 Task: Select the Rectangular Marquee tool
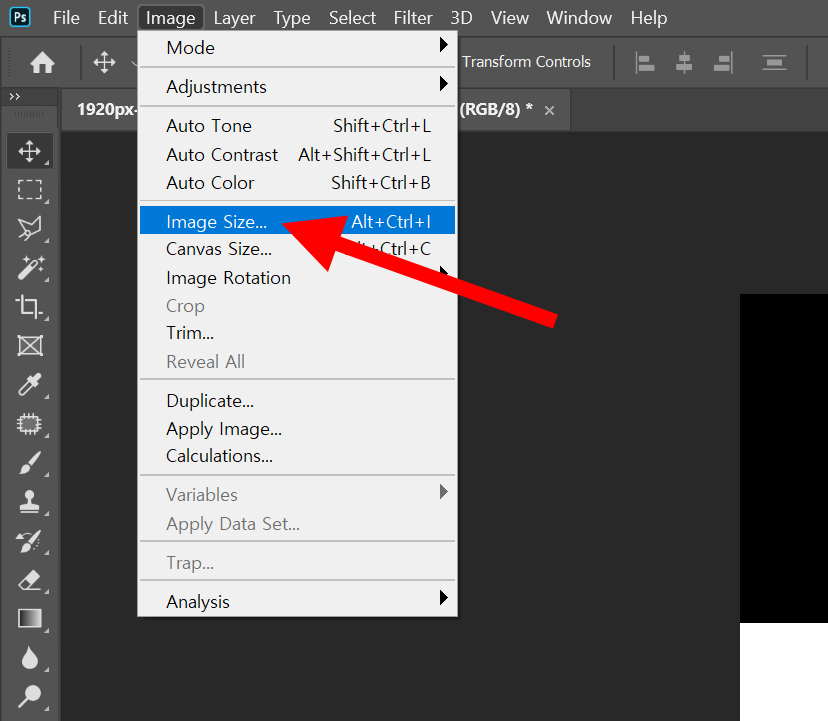click(30, 190)
